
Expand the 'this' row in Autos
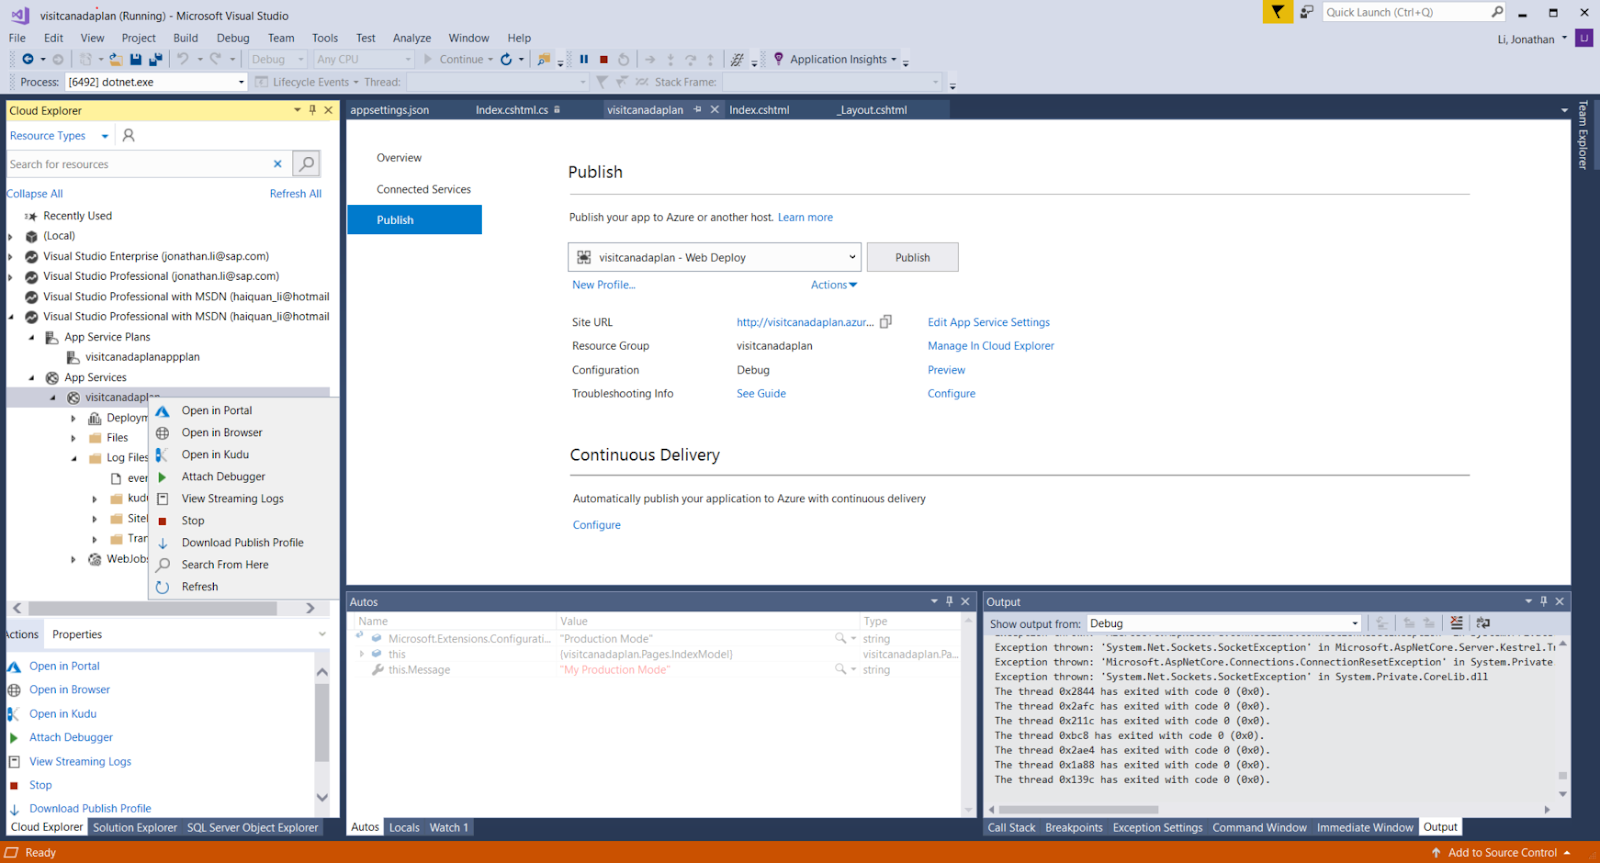coord(361,654)
